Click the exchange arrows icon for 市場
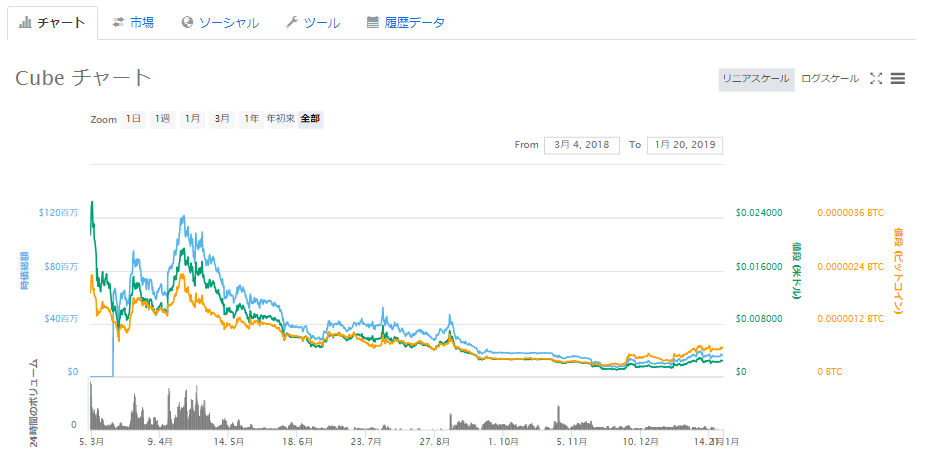The height and width of the screenshot is (463, 933). 118,22
